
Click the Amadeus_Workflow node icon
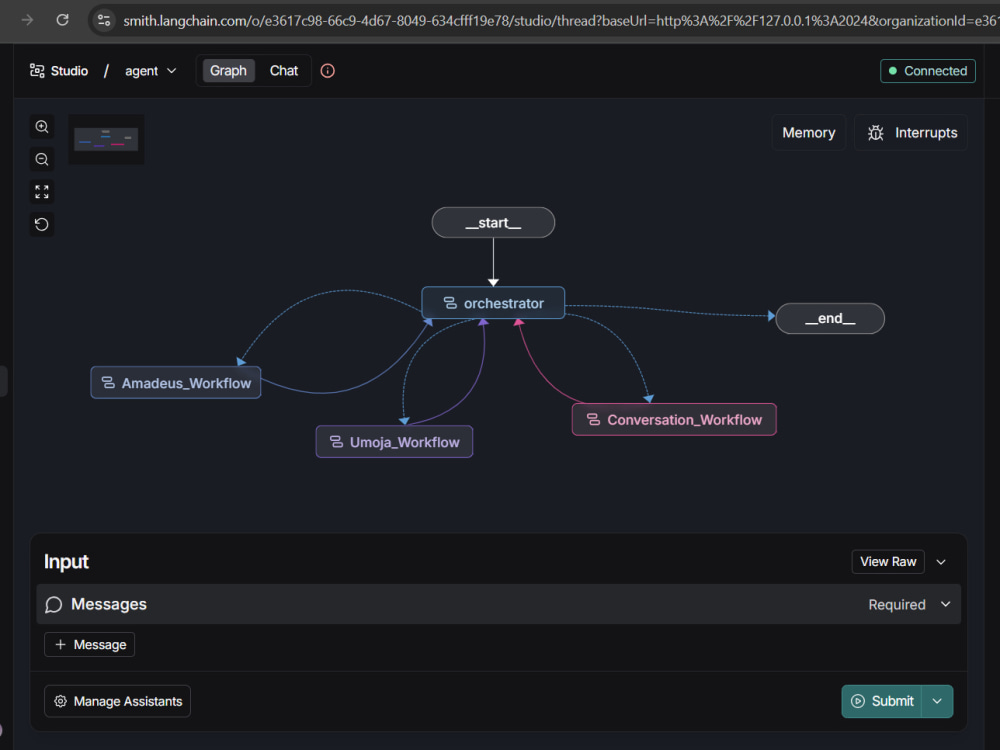108,383
